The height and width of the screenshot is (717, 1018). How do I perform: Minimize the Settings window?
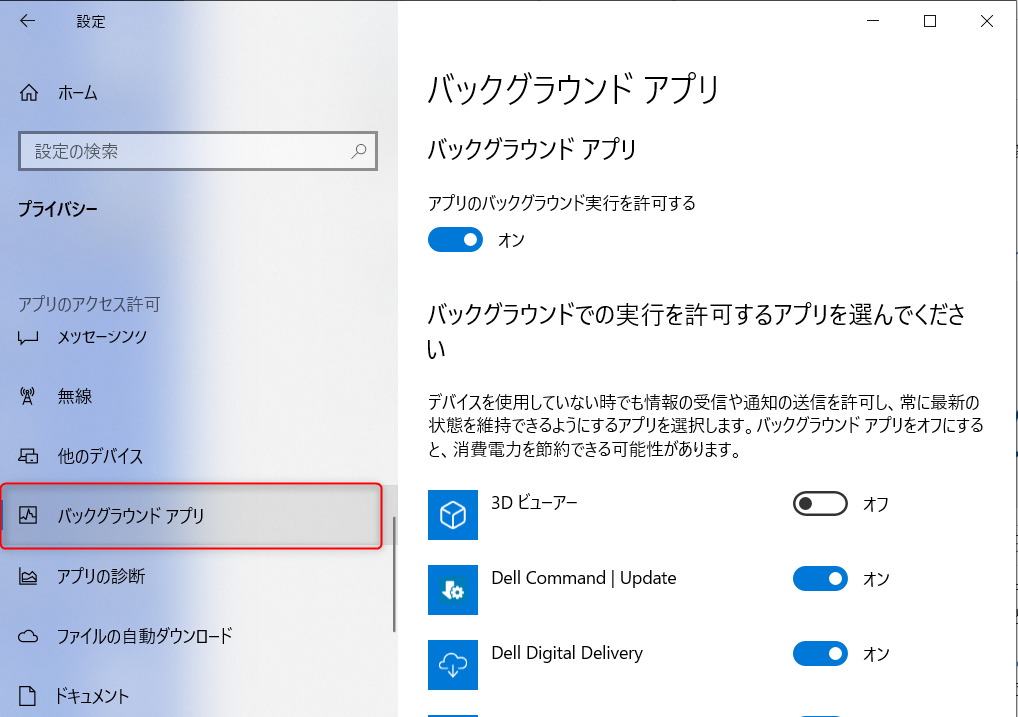873,21
